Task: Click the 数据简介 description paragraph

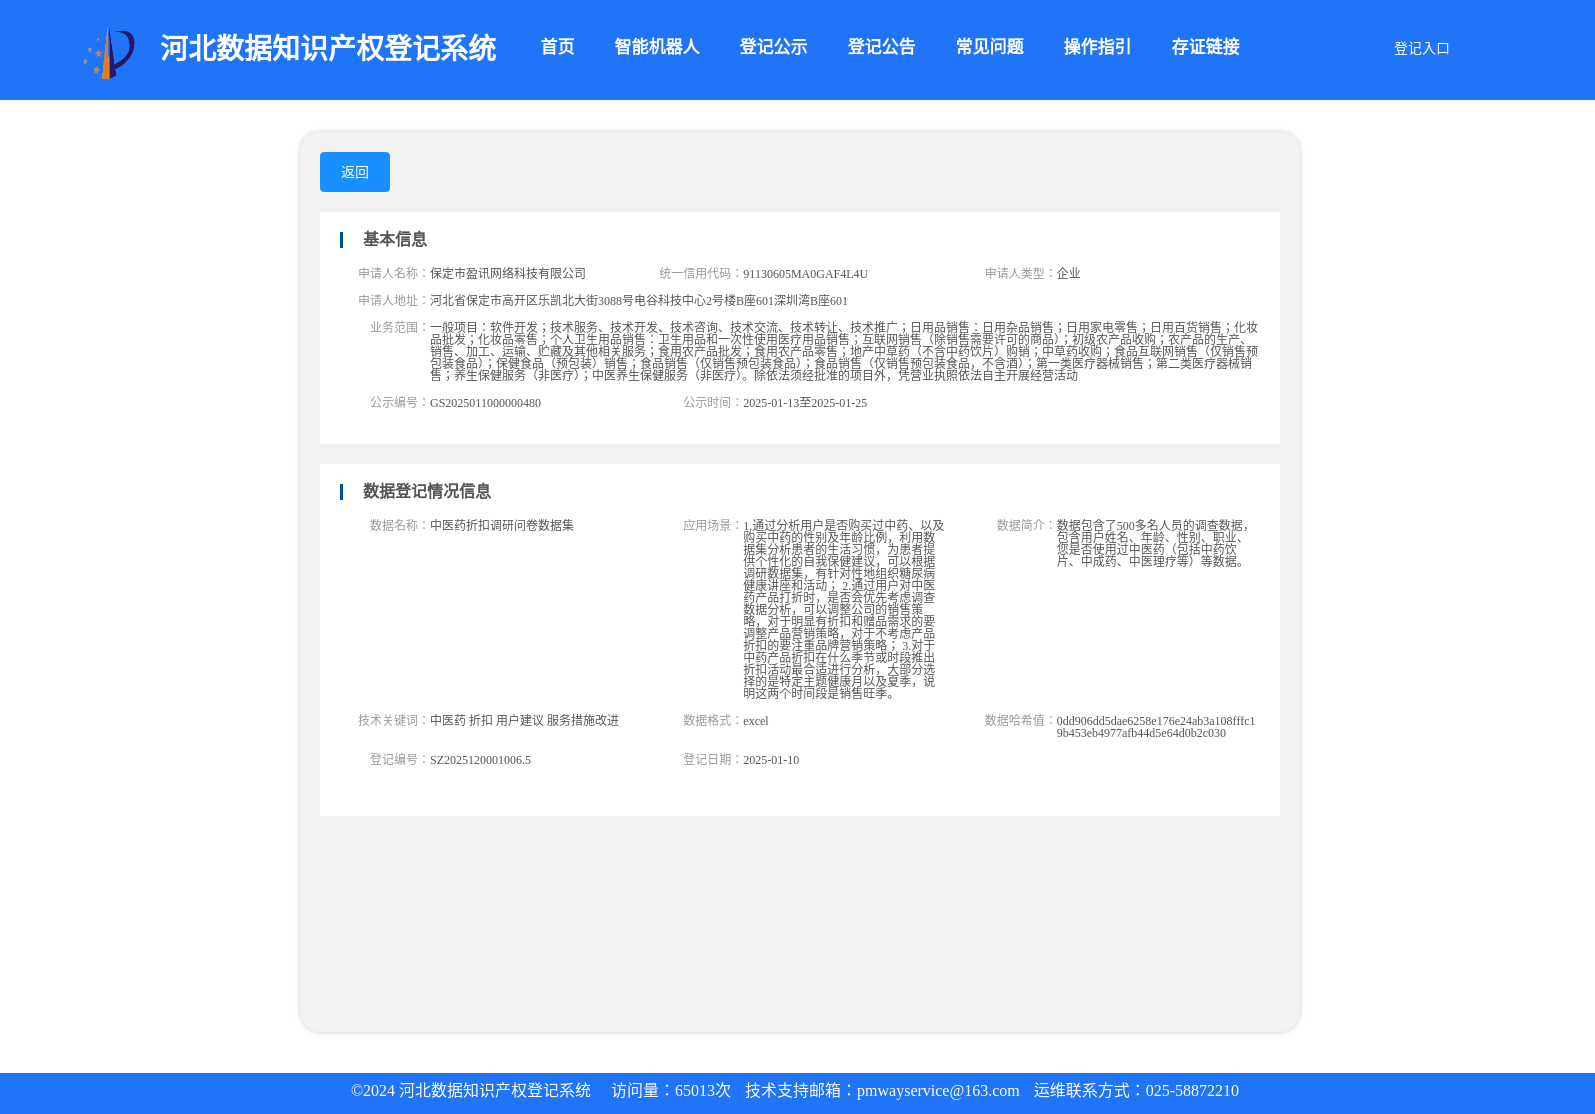Action: (1155, 543)
